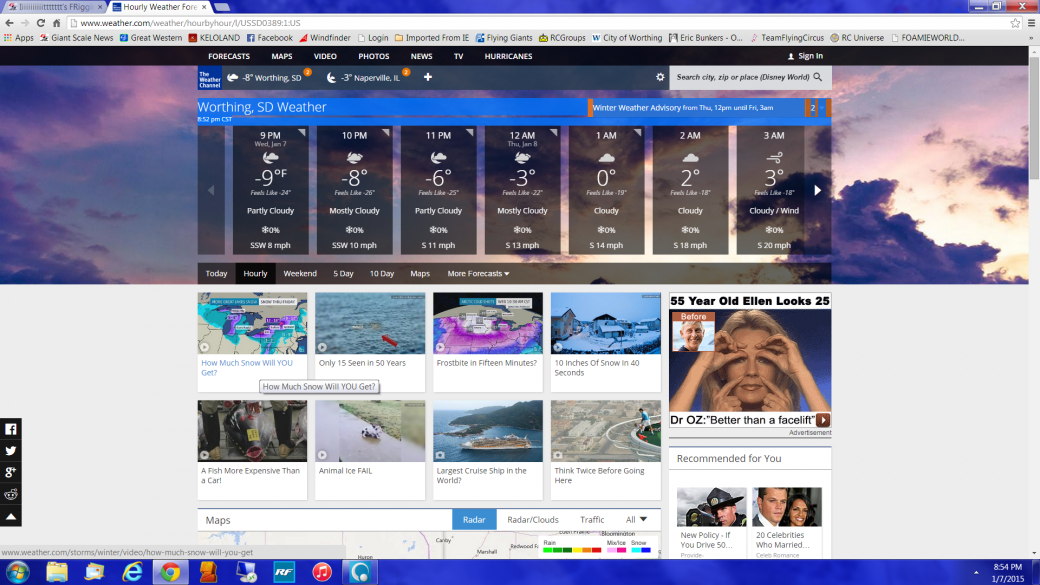
Task: Click The Weather Channel logo
Action: [x=209, y=78]
